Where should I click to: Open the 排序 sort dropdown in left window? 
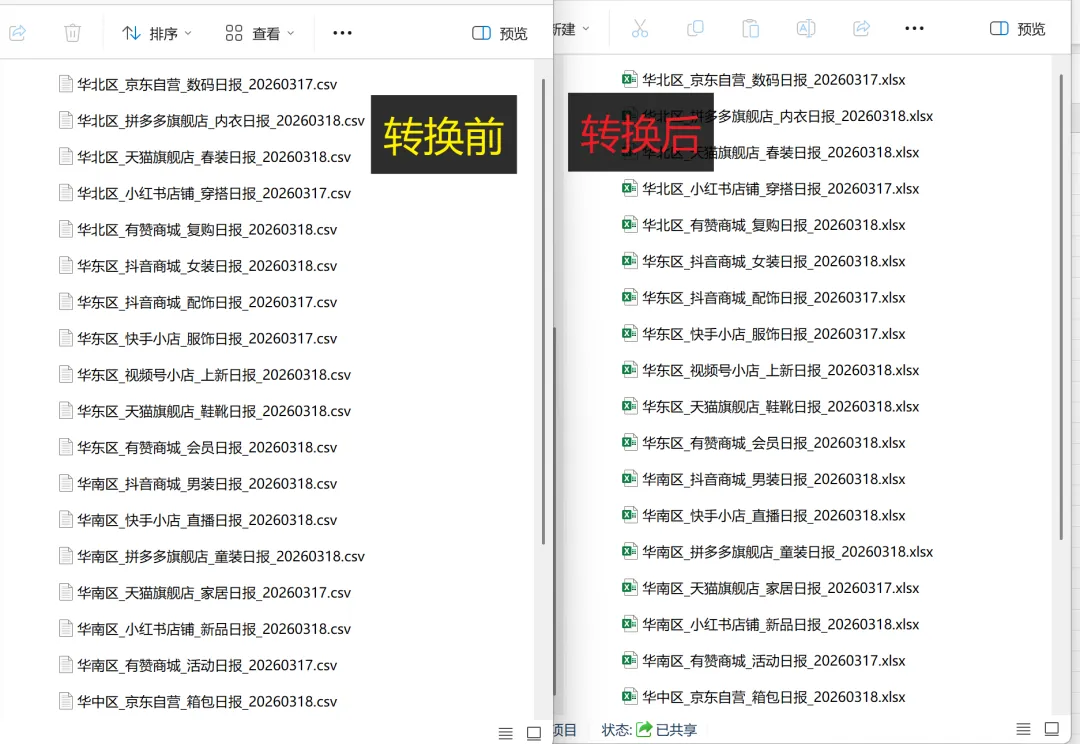click(157, 33)
